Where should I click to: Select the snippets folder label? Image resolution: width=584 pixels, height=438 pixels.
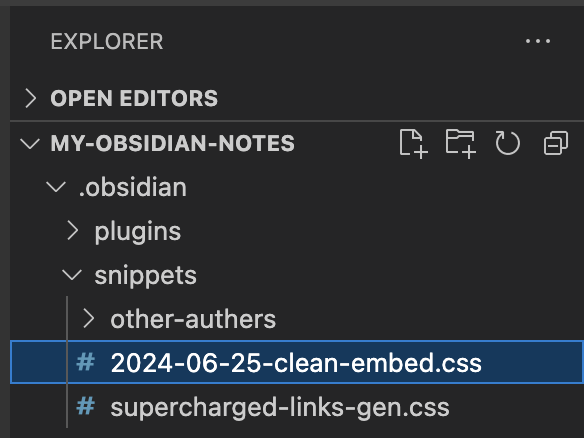pyautogui.click(x=145, y=276)
